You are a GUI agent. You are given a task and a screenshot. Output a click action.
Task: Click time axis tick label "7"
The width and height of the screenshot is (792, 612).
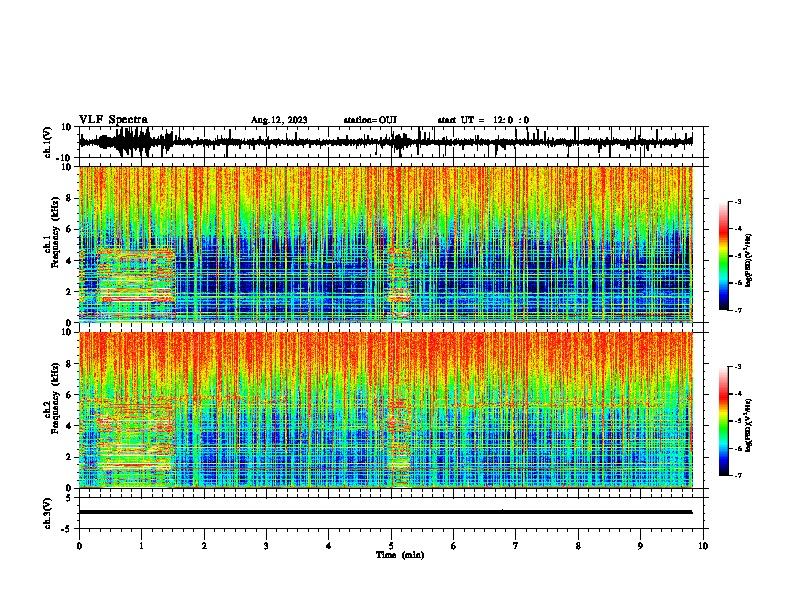coord(516,546)
